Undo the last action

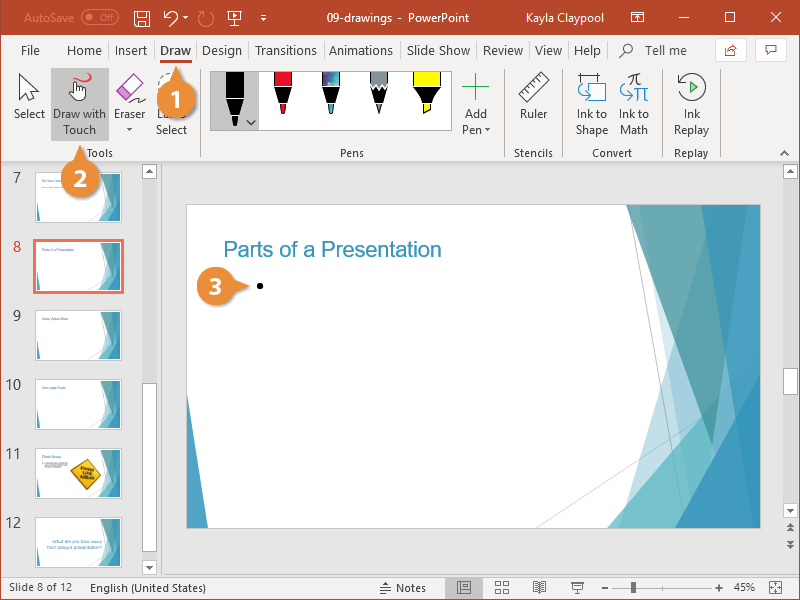pos(170,18)
